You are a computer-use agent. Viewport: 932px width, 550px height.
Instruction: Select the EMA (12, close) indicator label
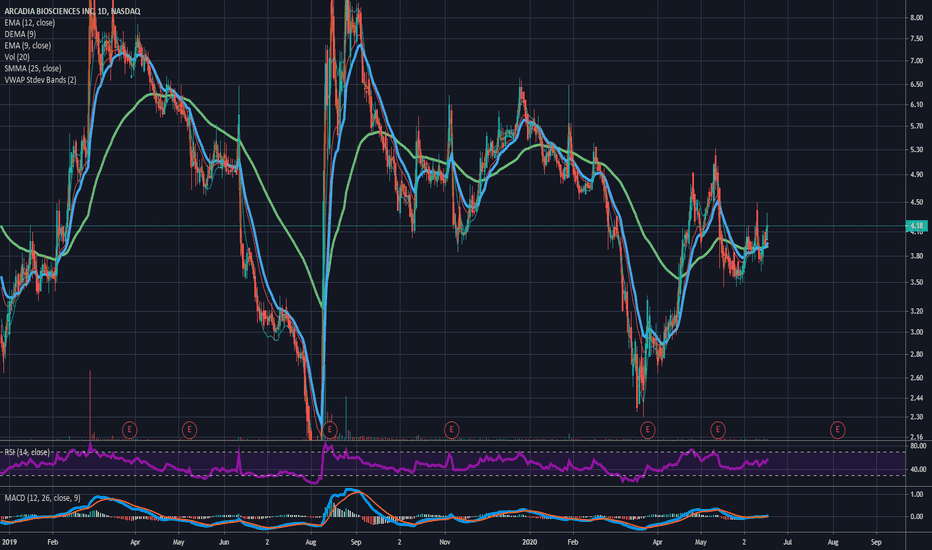coord(30,23)
